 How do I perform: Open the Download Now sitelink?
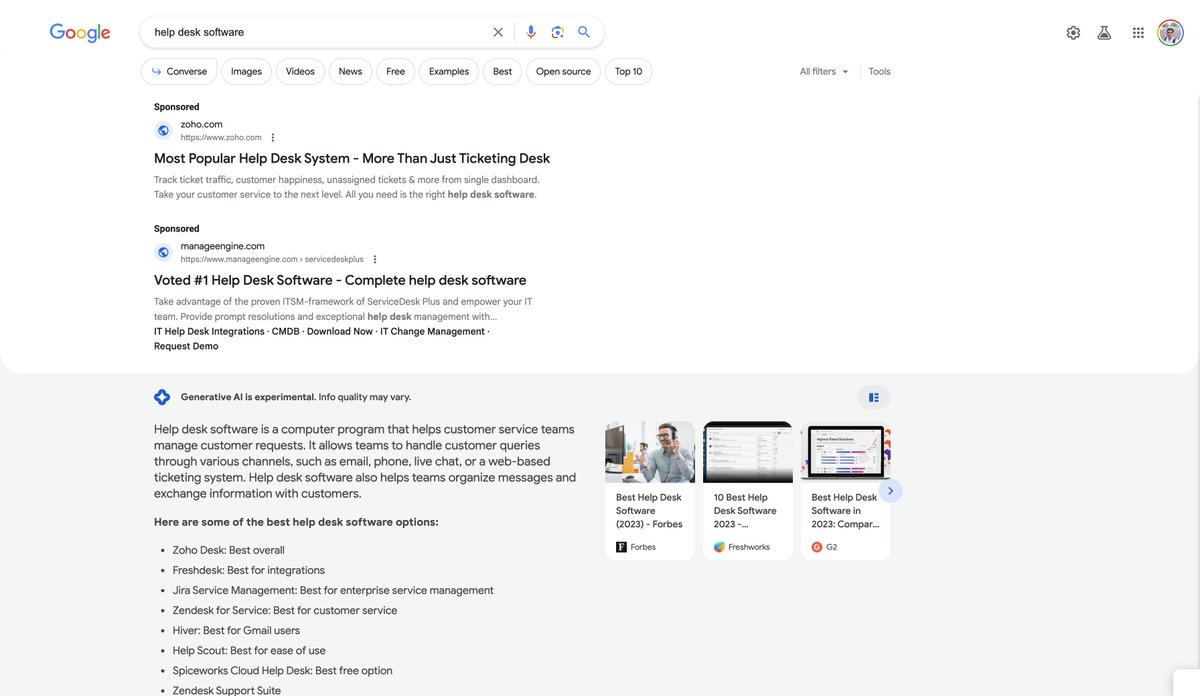[x=340, y=332]
